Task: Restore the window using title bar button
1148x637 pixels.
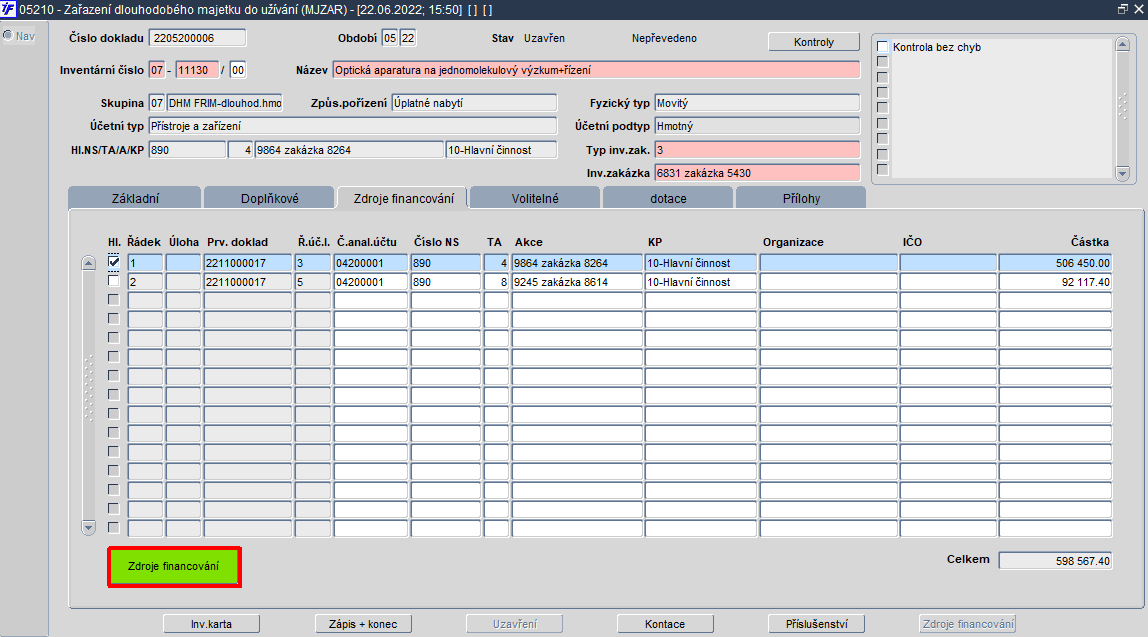Action: pyautogui.click(x=1122, y=9)
